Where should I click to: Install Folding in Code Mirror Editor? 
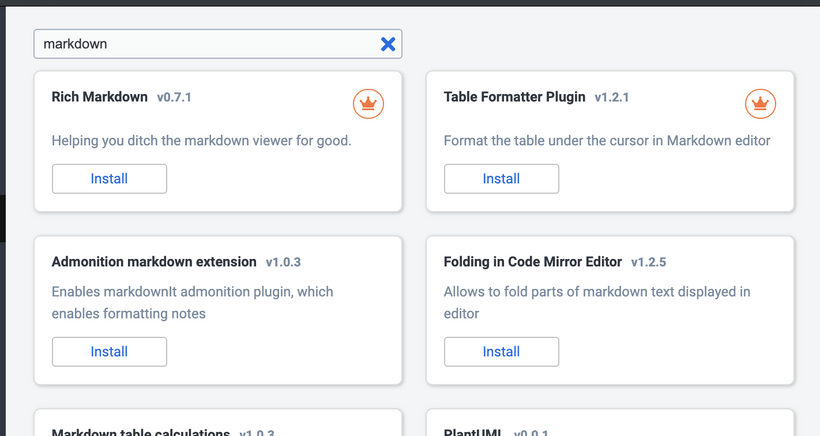502,352
